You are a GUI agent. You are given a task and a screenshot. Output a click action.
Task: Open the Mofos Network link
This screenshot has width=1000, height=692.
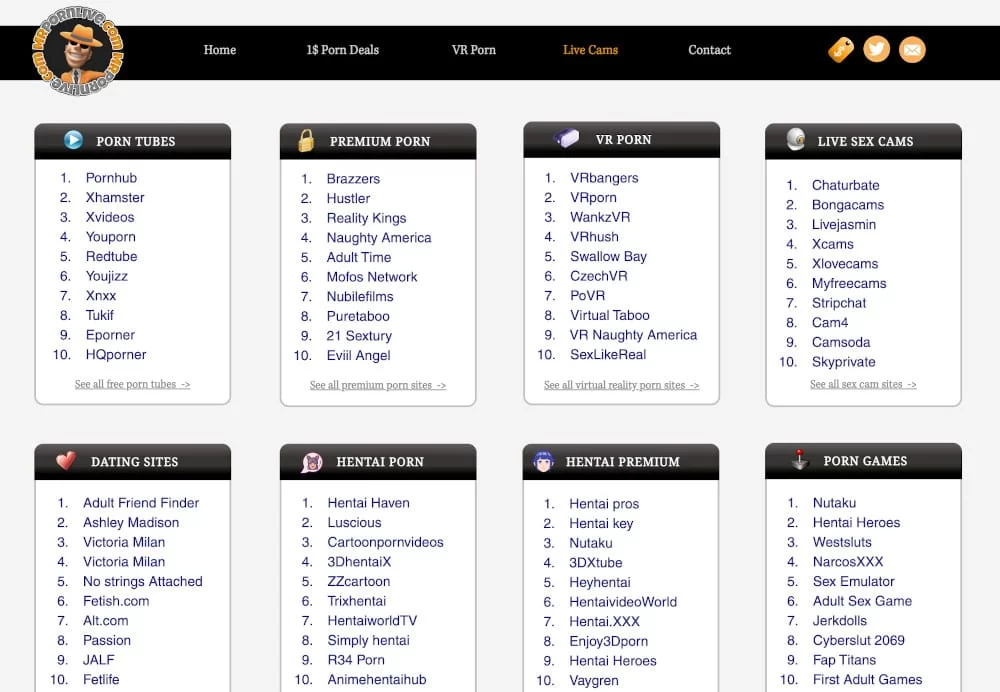tap(372, 277)
